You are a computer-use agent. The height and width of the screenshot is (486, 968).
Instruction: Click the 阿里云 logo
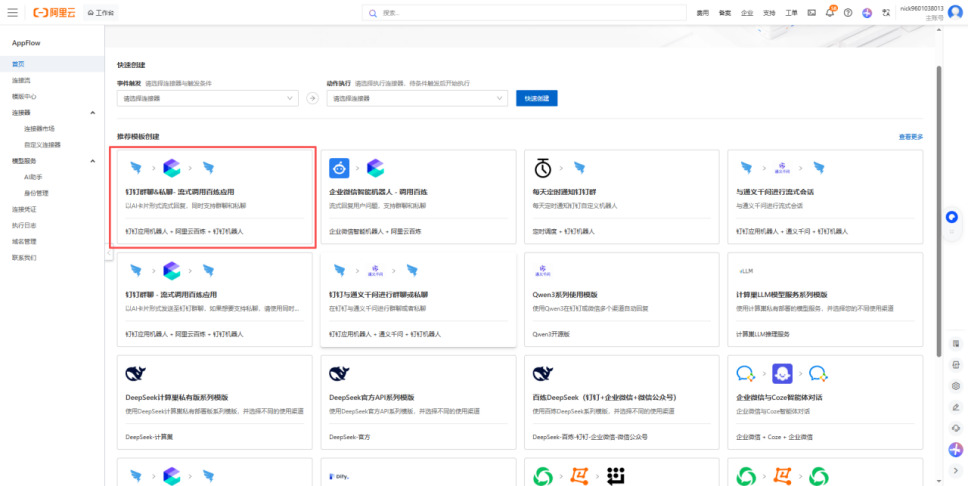pos(54,12)
